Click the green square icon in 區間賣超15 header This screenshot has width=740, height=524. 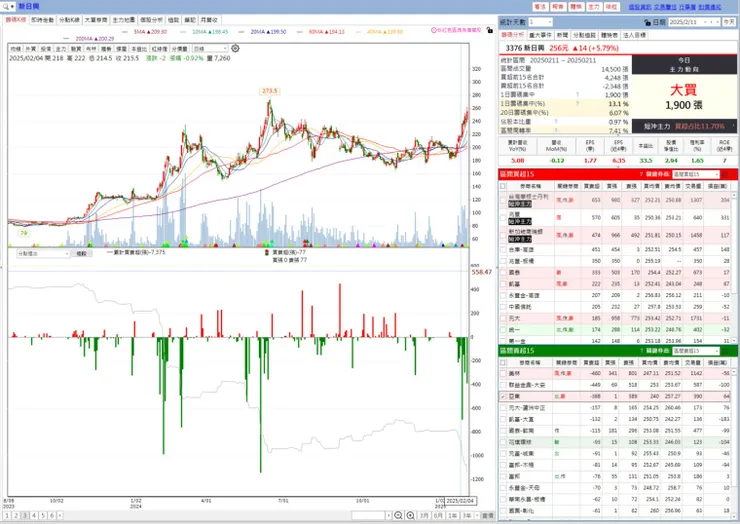pos(726,351)
